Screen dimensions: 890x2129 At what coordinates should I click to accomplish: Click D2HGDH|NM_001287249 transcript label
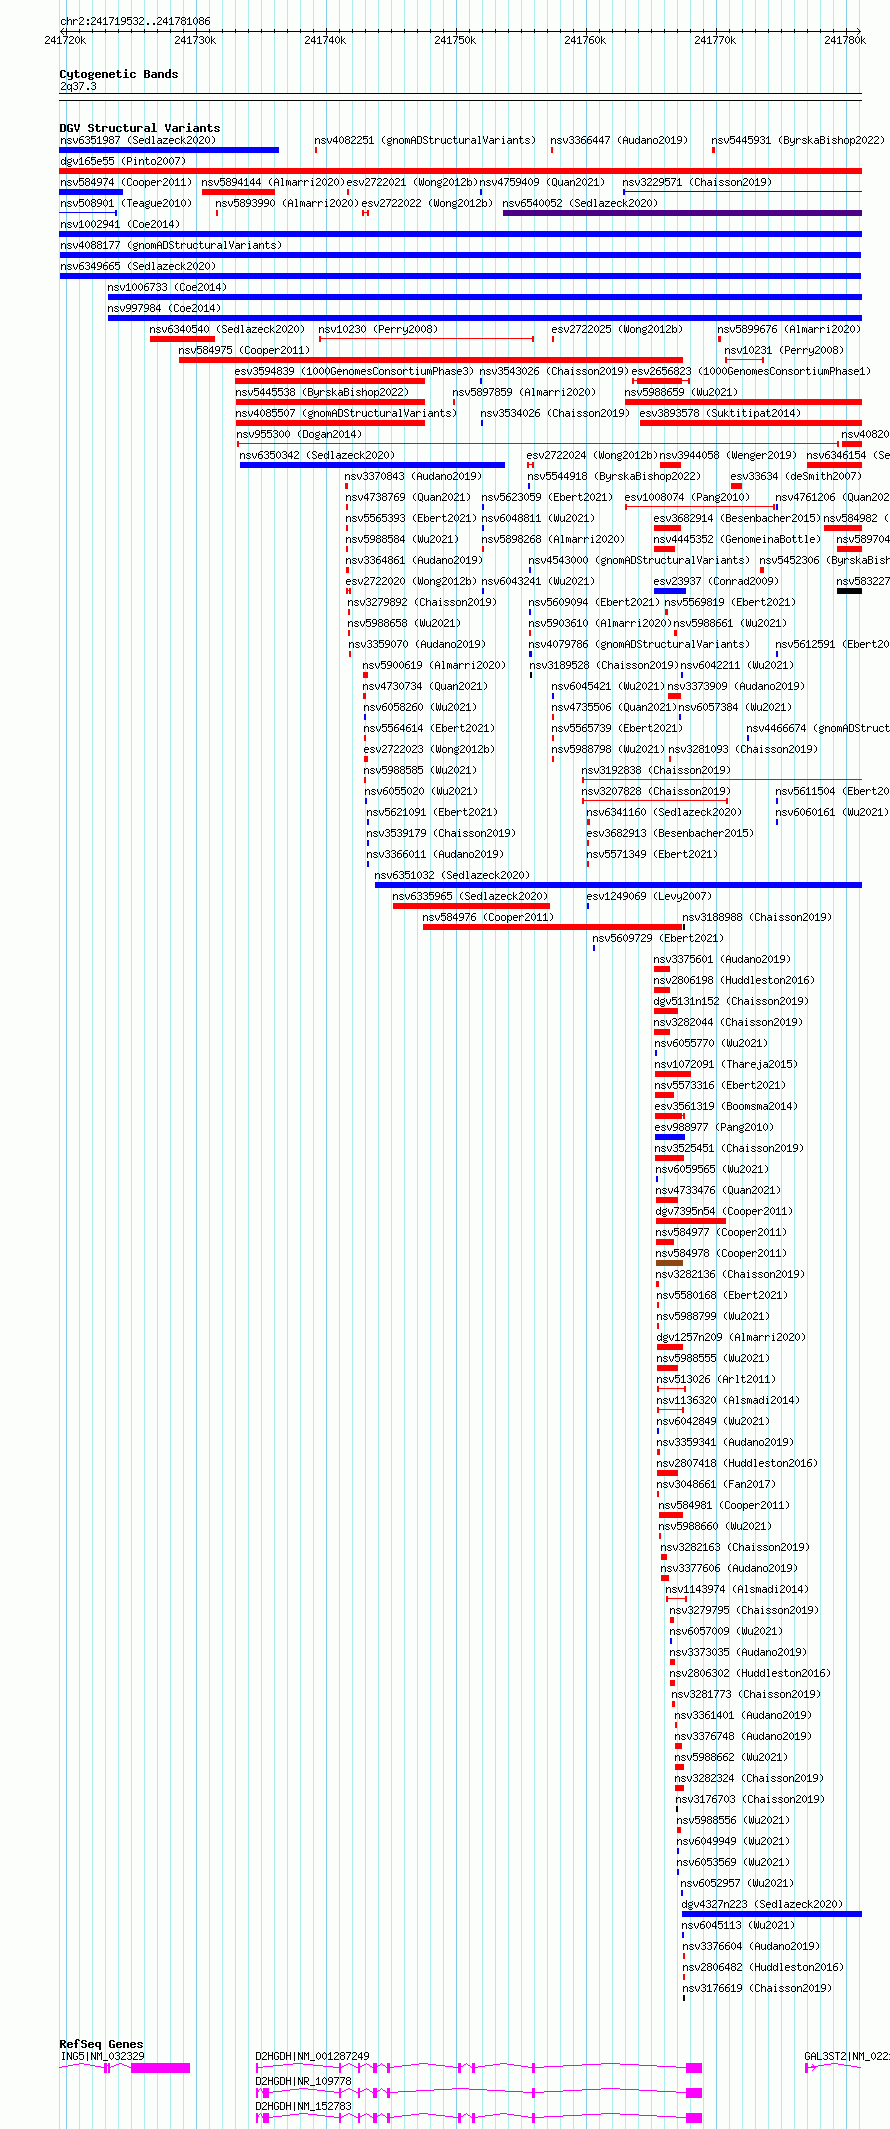[x=312, y=2056]
